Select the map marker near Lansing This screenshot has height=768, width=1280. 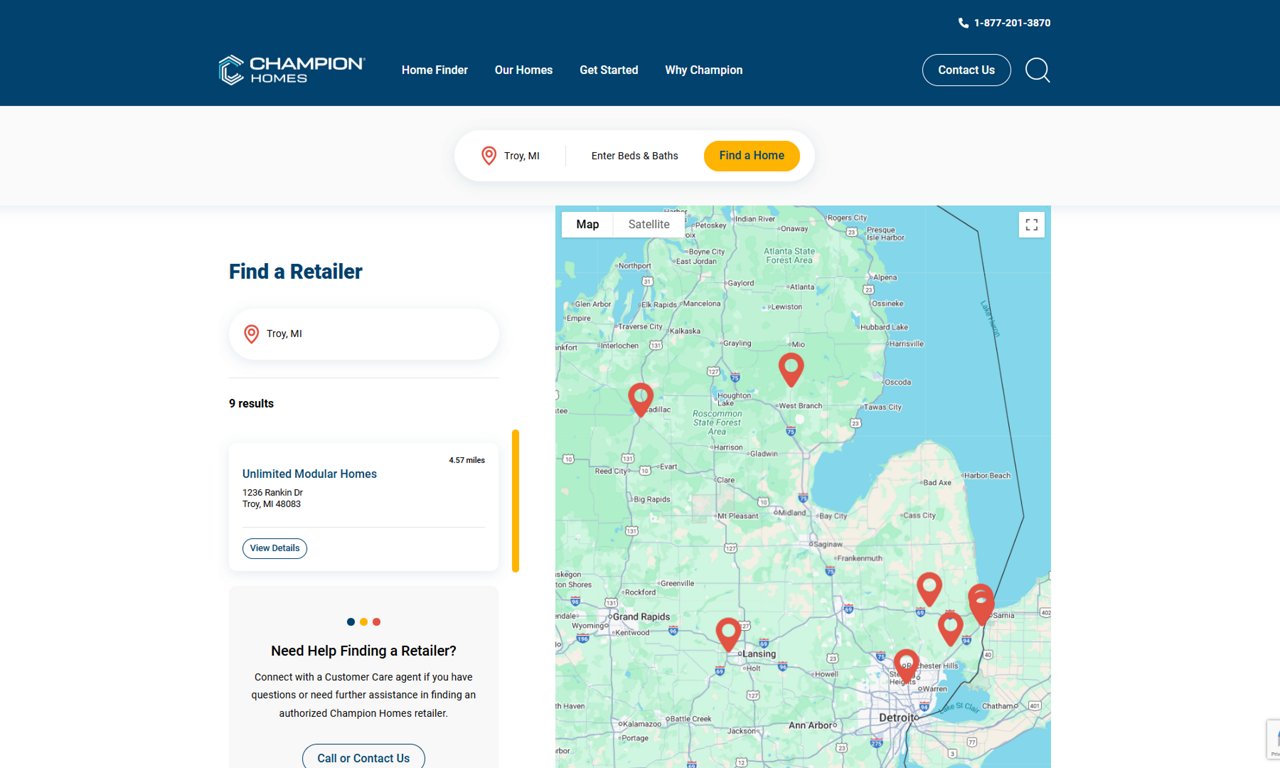(x=728, y=632)
